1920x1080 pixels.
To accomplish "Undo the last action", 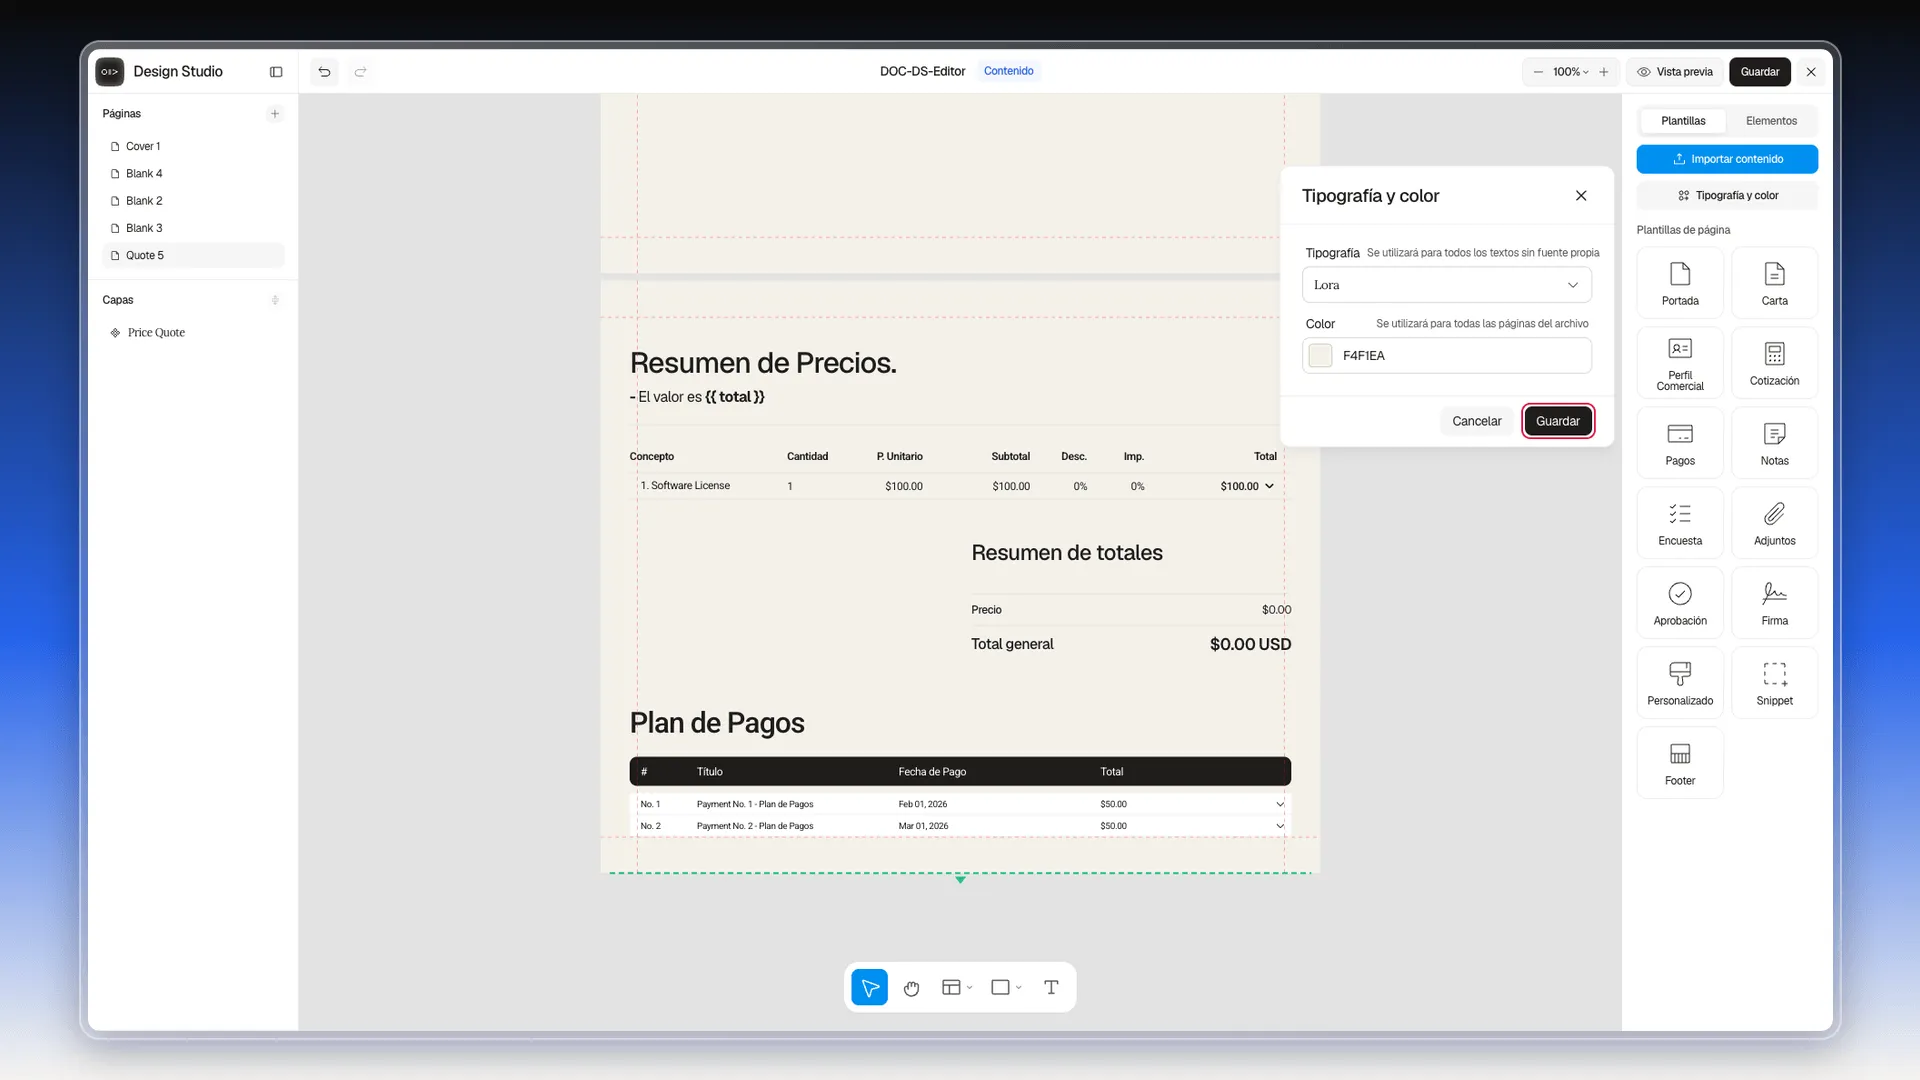I will click(x=324, y=72).
